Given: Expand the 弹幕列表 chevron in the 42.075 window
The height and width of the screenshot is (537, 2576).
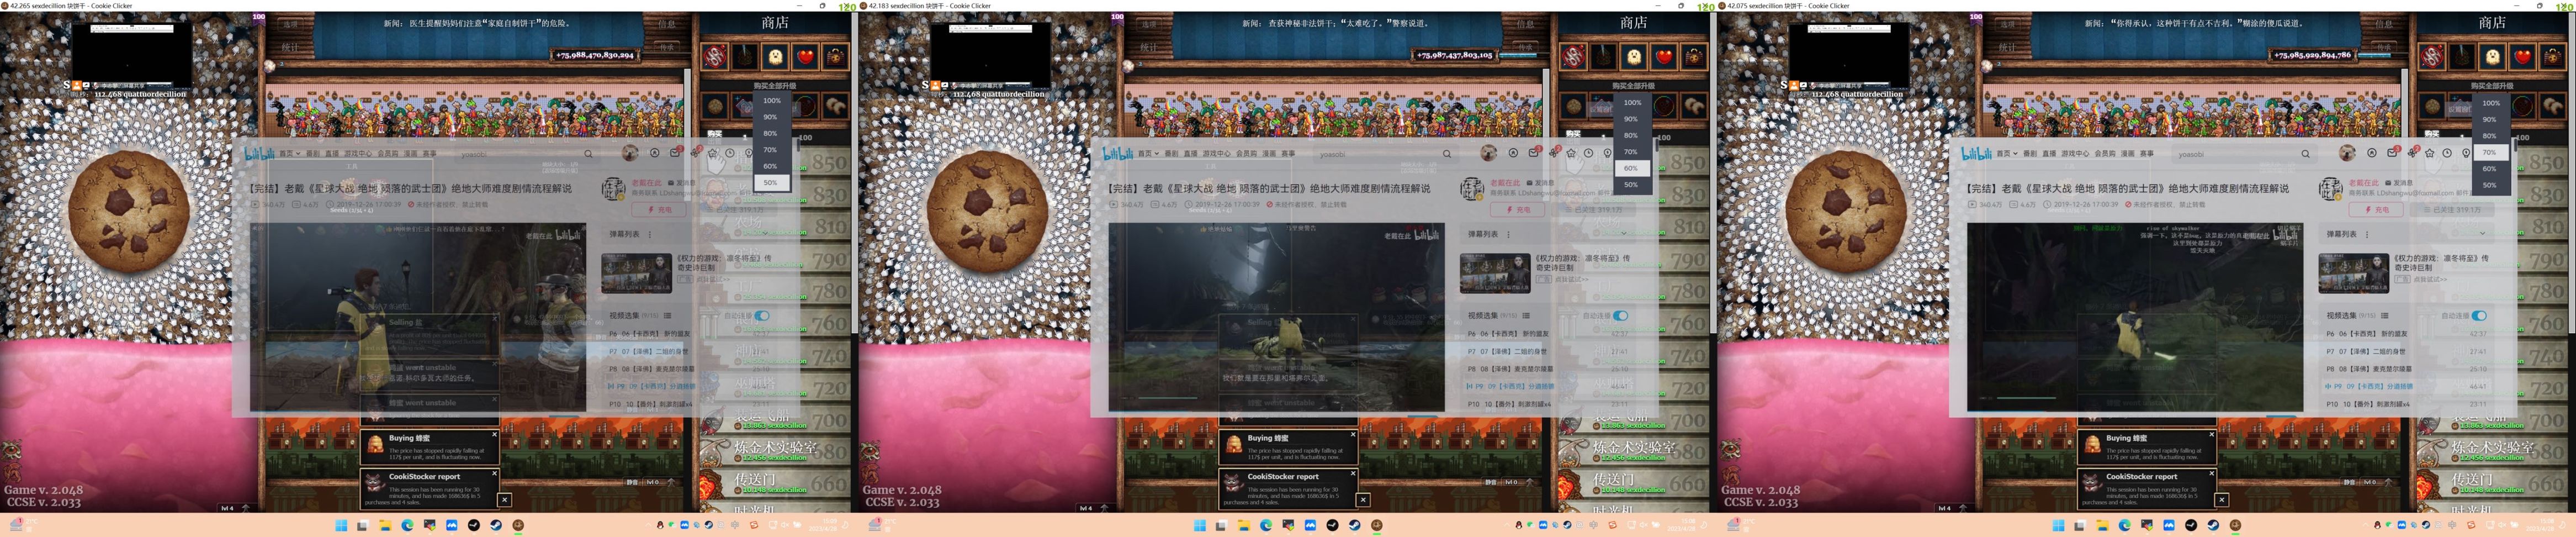Looking at the screenshot, I should click(2482, 234).
